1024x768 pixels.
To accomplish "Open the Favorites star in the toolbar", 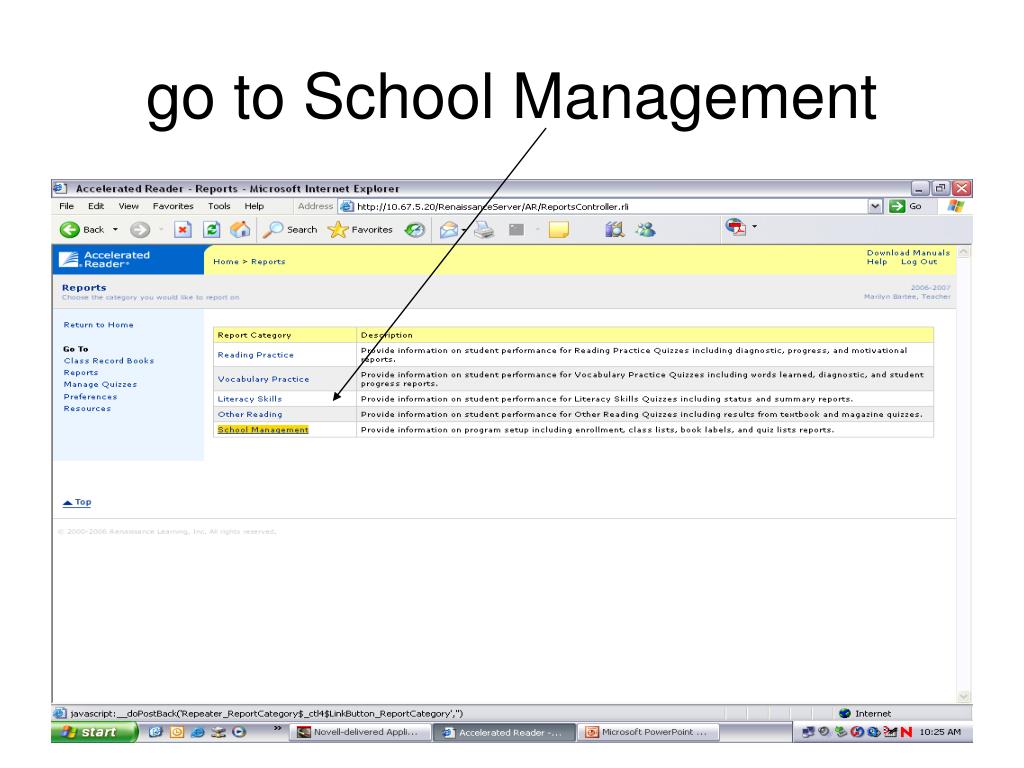I will (x=360, y=230).
